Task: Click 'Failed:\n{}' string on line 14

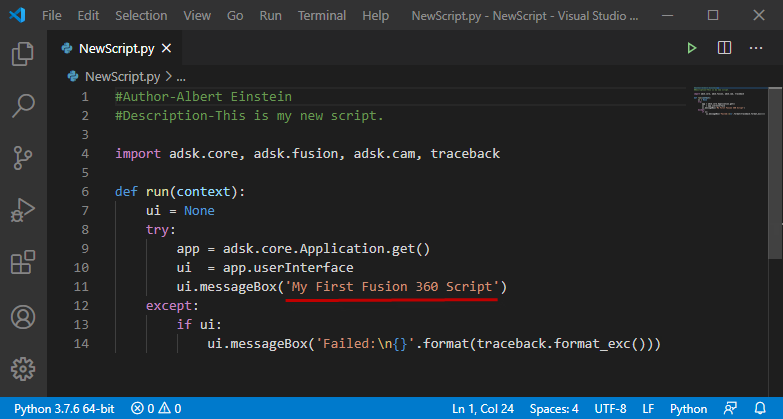Action: pyautogui.click(x=366, y=344)
